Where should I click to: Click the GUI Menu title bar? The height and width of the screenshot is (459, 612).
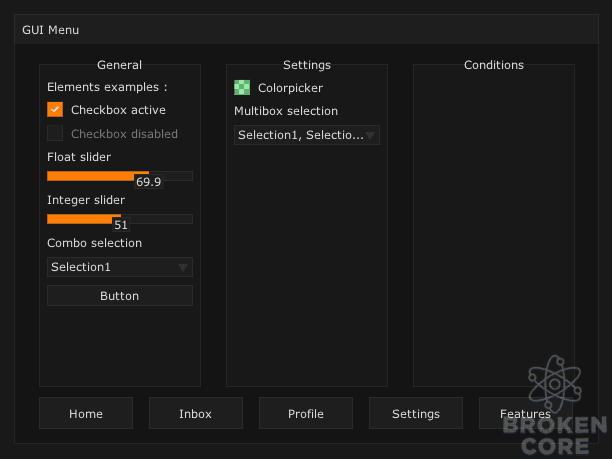(x=306, y=30)
